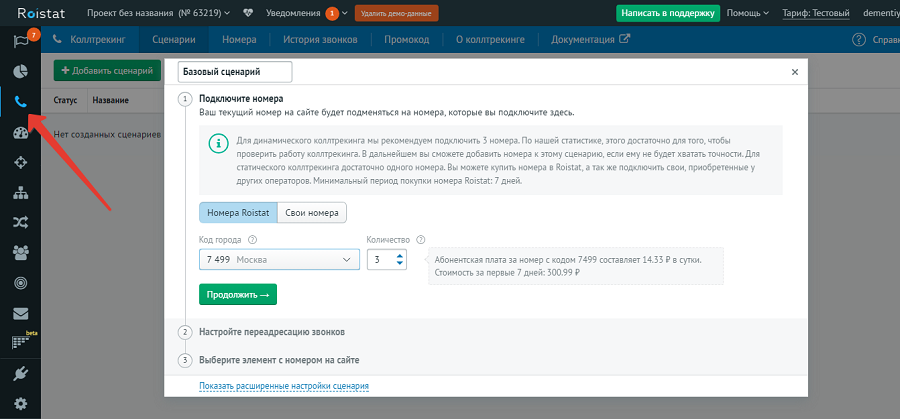Click the Название column header
The width and height of the screenshot is (900, 419).
(110, 100)
